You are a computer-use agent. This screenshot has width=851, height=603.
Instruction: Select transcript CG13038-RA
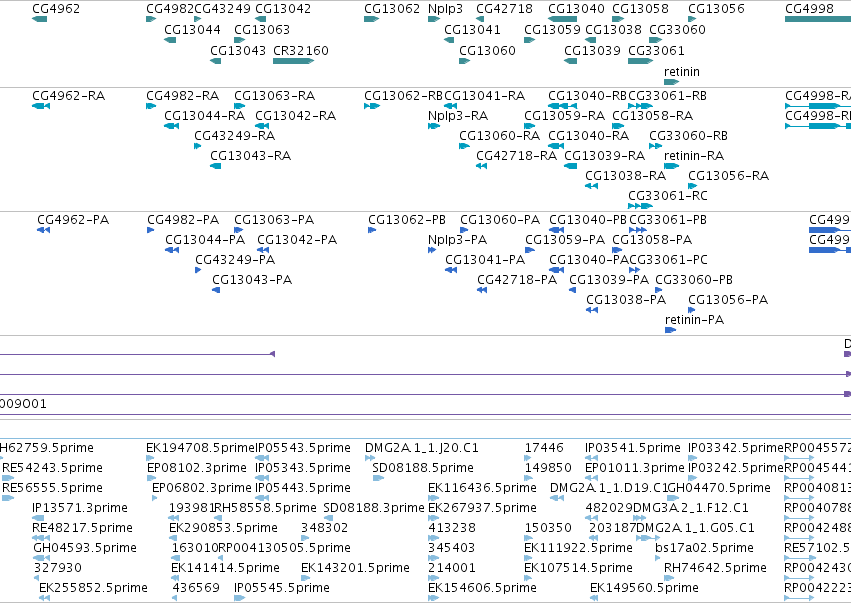click(x=625, y=175)
